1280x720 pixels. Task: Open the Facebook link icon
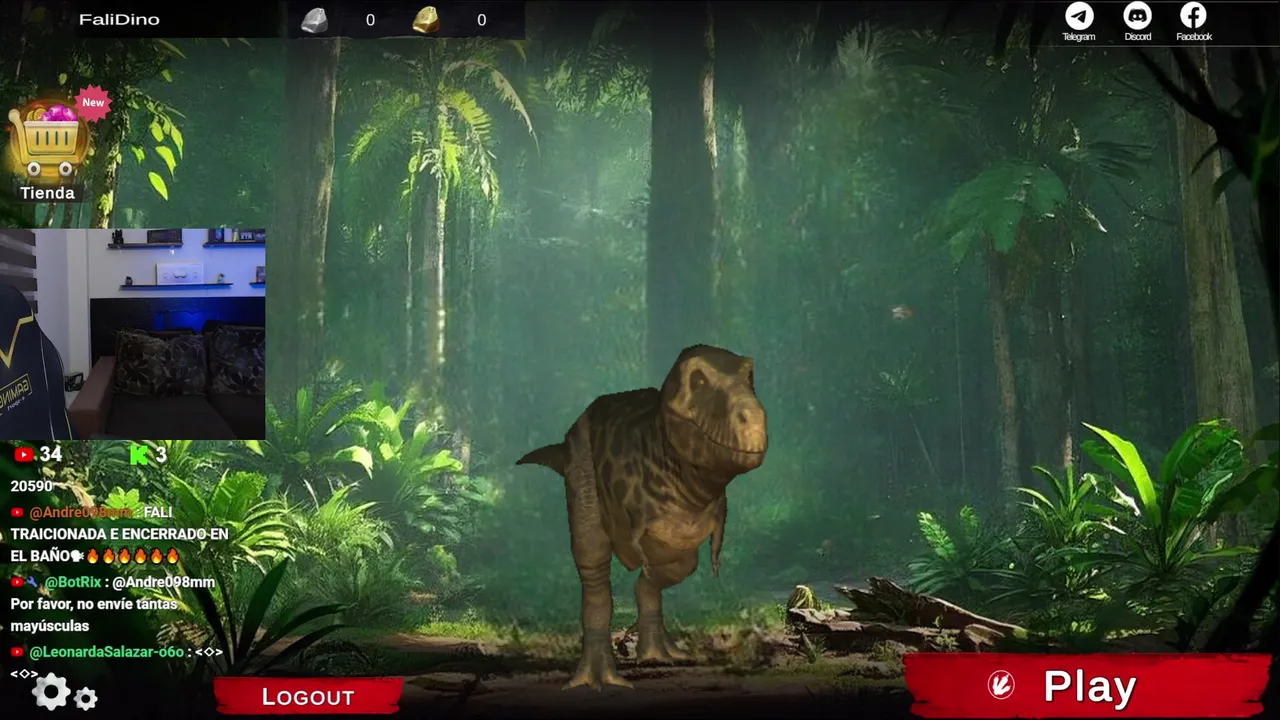click(1193, 16)
